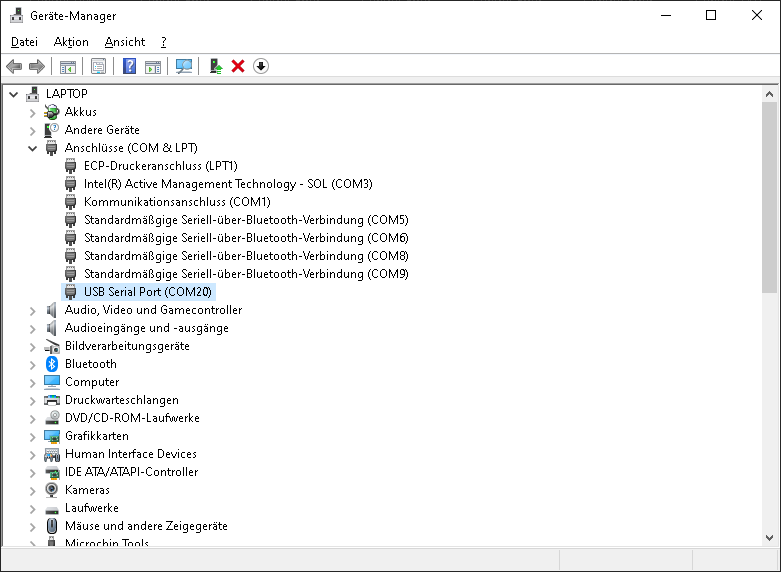Open the Datei menu
Viewport: 781px width, 572px height.
[24, 42]
